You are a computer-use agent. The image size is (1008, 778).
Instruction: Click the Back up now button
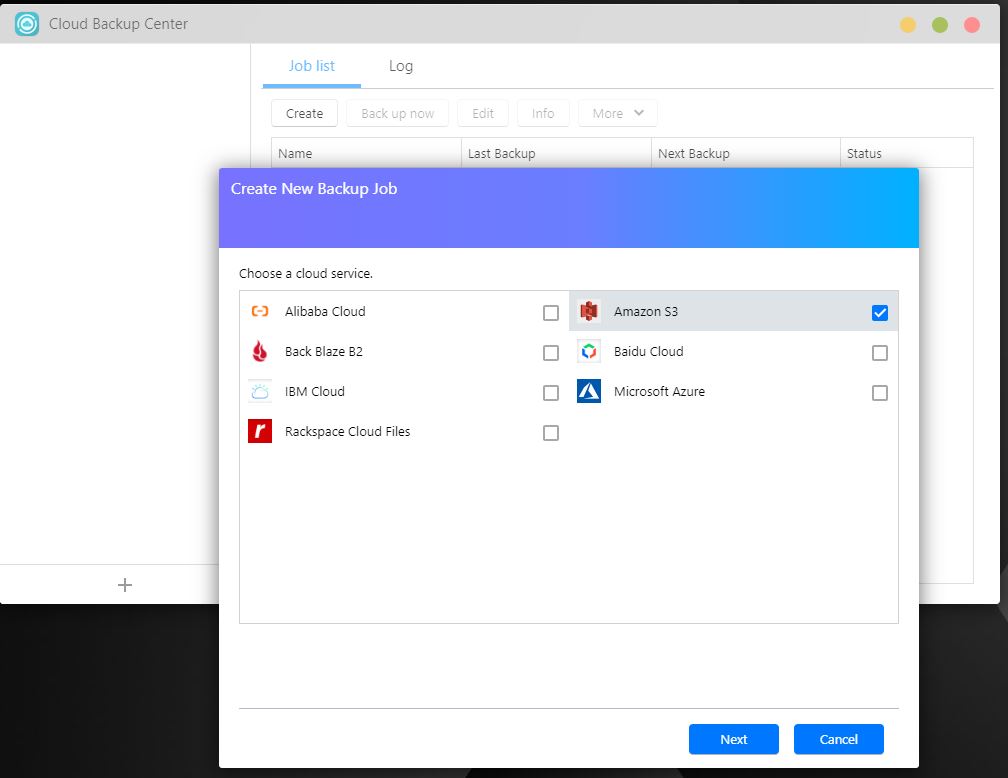click(x=397, y=113)
